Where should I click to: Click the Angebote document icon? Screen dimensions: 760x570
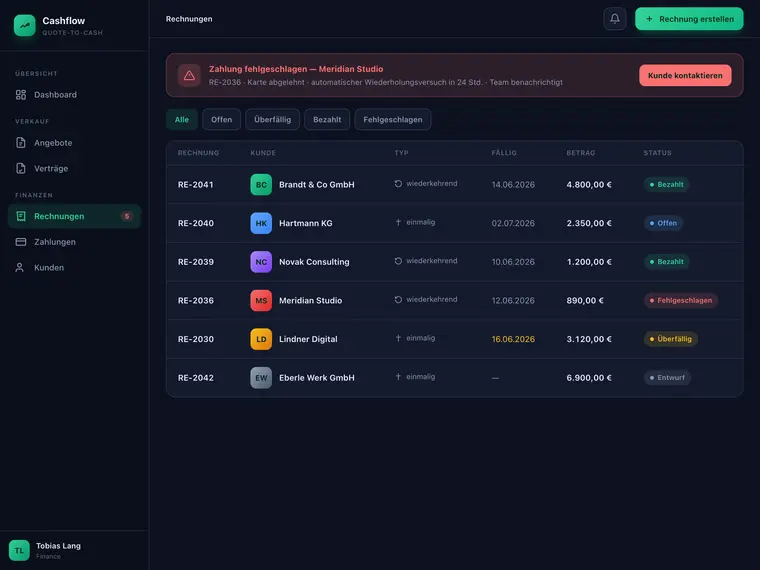(21, 142)
